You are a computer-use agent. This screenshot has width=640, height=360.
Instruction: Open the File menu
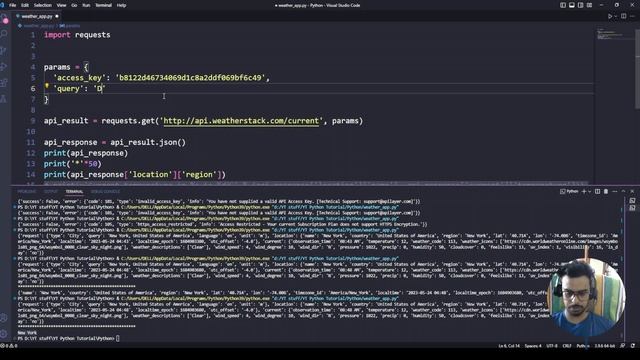coord(13,5)
